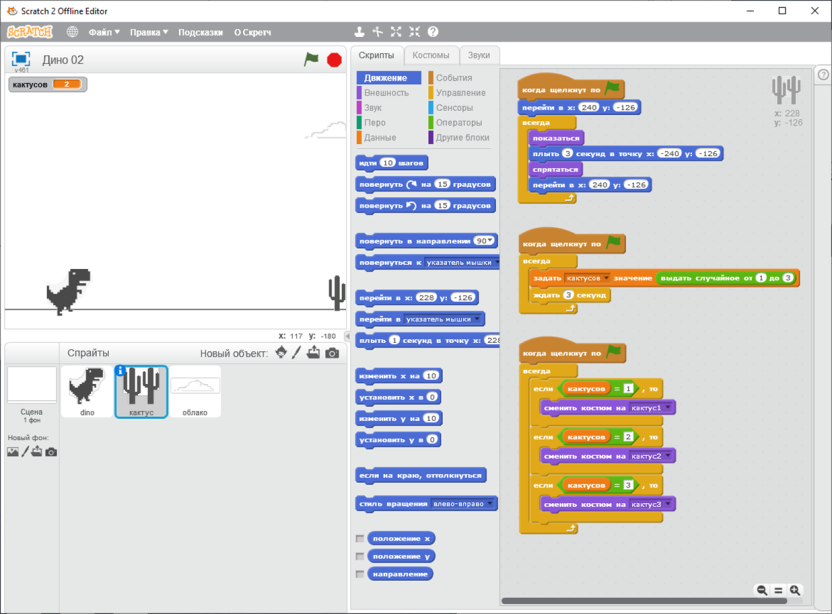Switch to the Звуки tab
Viewport: 832px width, 614px height.
479,55
